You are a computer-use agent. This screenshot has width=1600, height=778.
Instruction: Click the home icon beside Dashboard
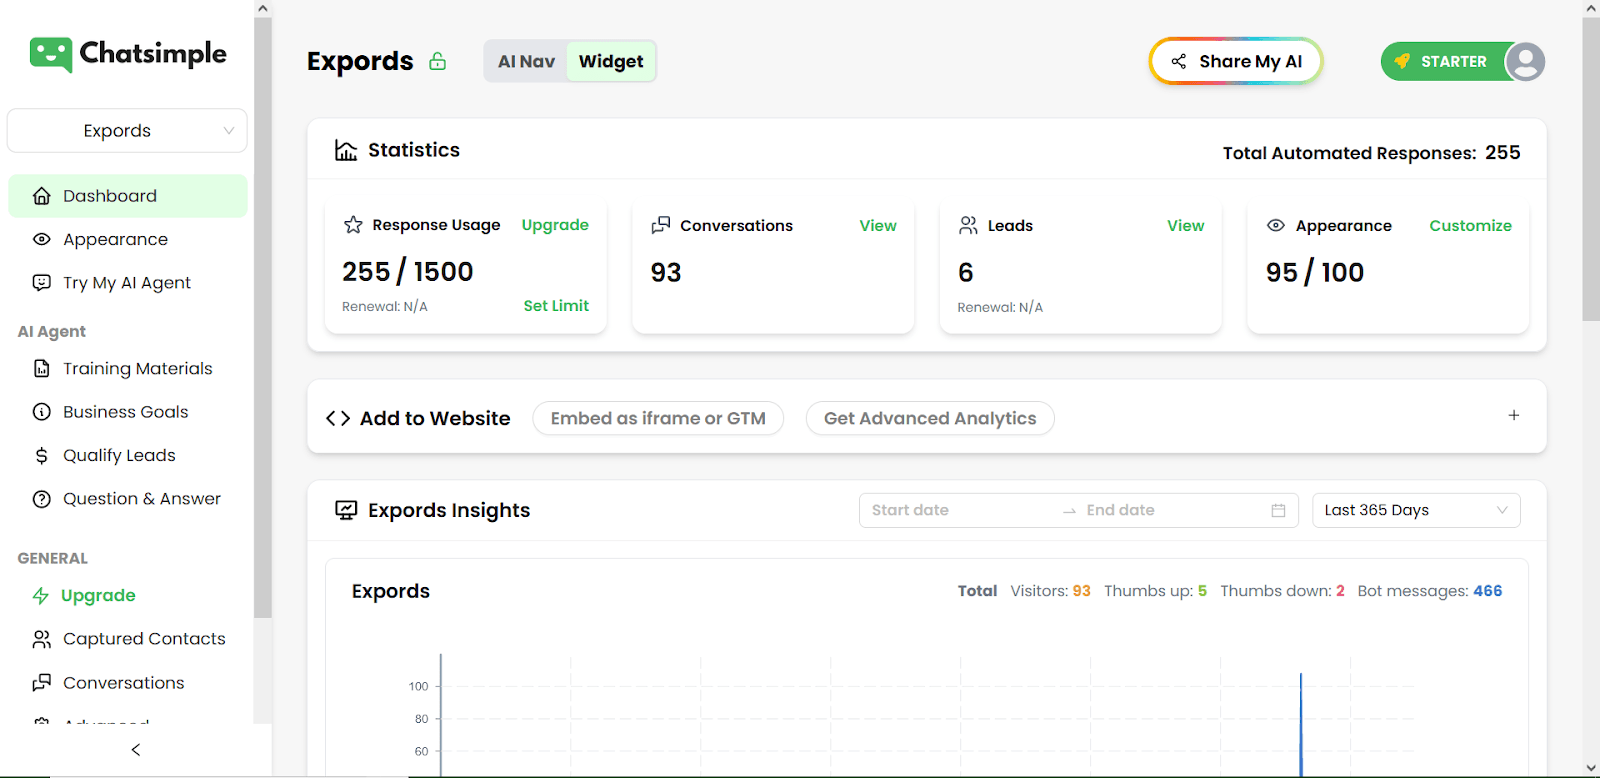[42, 196]
